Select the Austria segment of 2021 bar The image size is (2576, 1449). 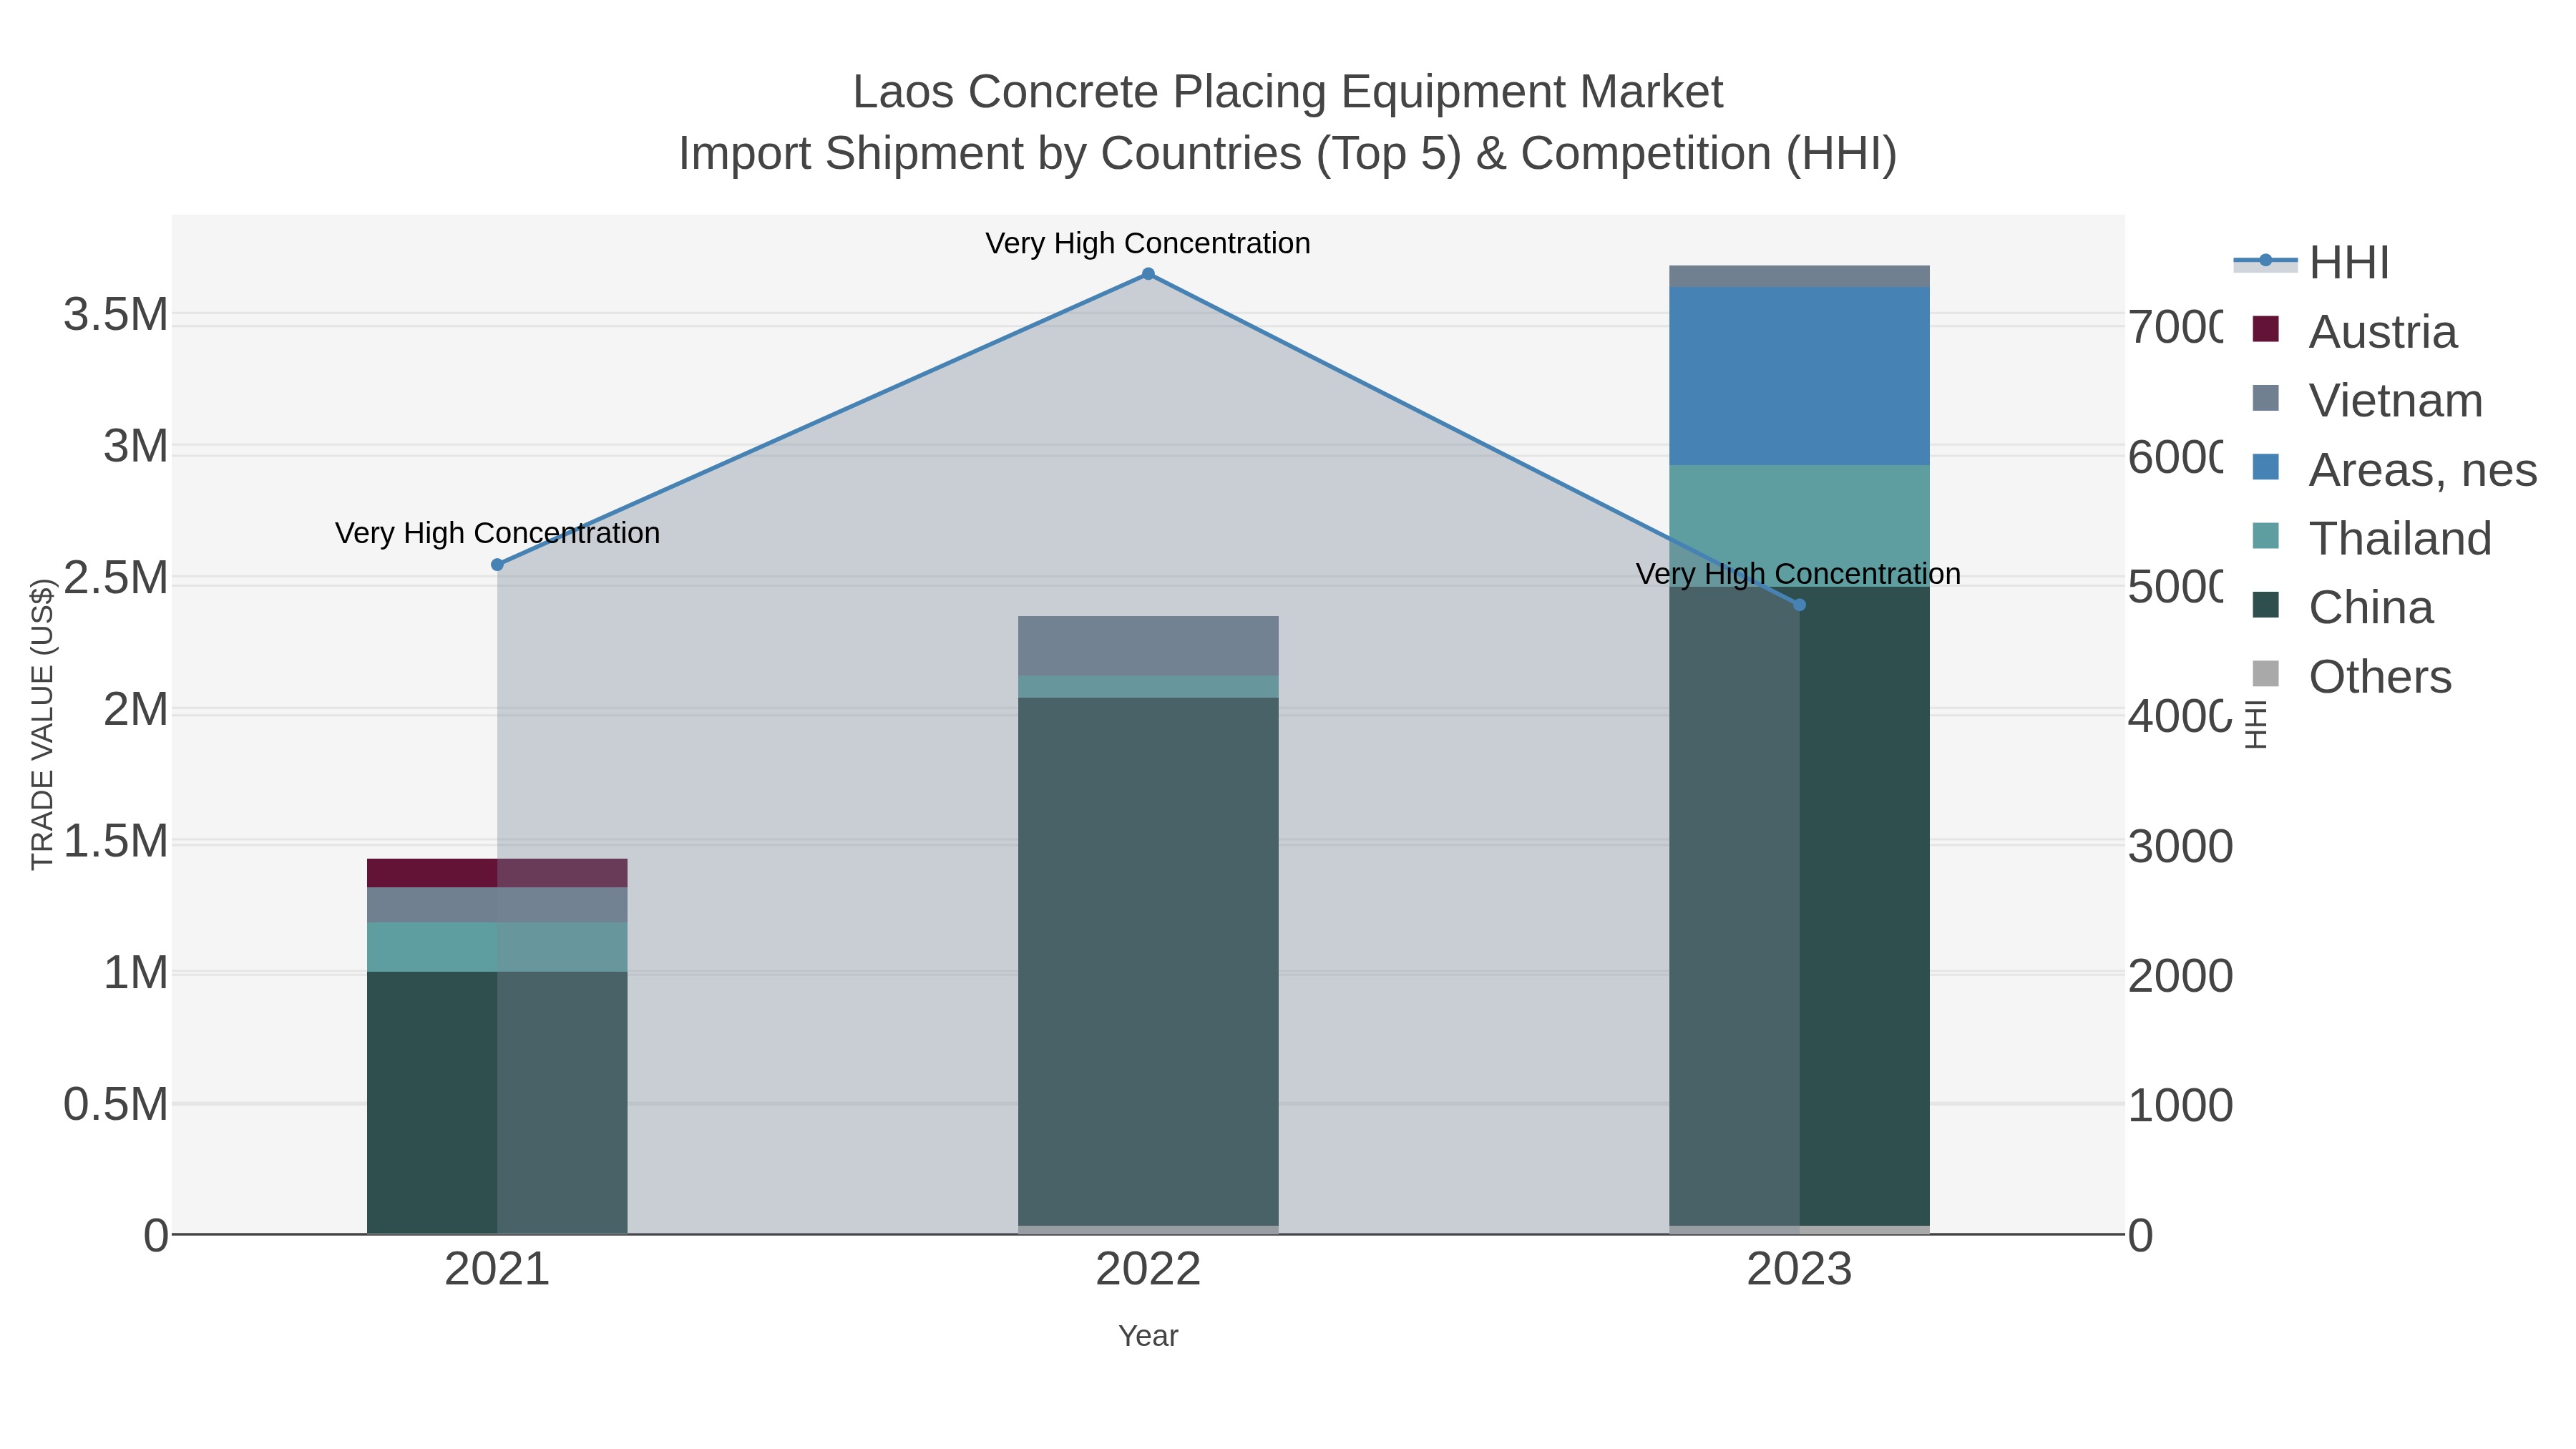[x=497, y=873]
